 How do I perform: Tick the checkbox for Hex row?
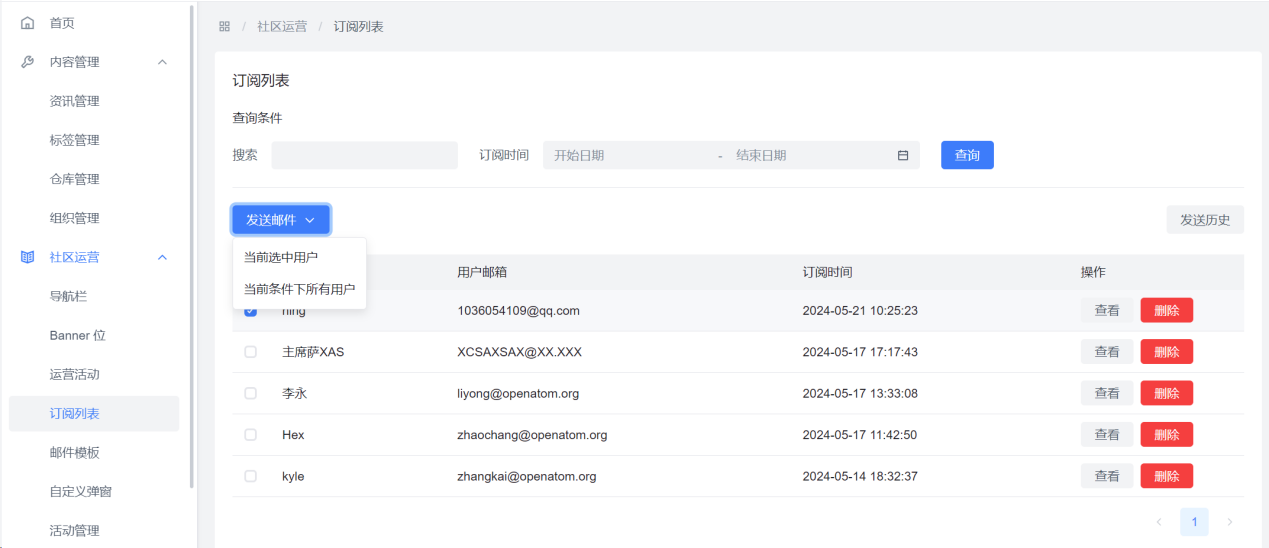point(250,435)
